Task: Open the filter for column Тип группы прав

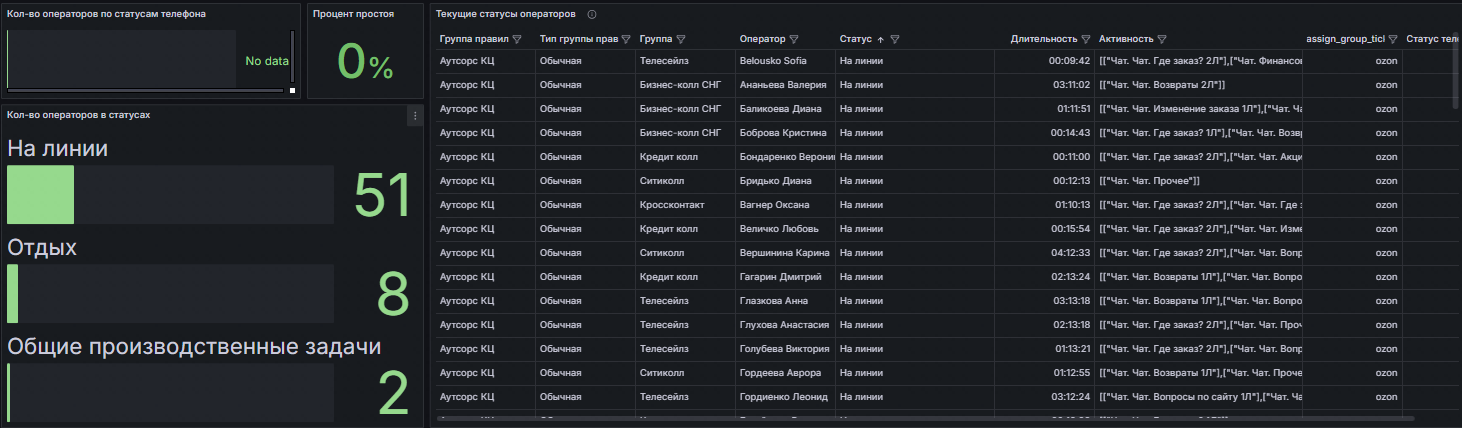Action: [625, 40]
